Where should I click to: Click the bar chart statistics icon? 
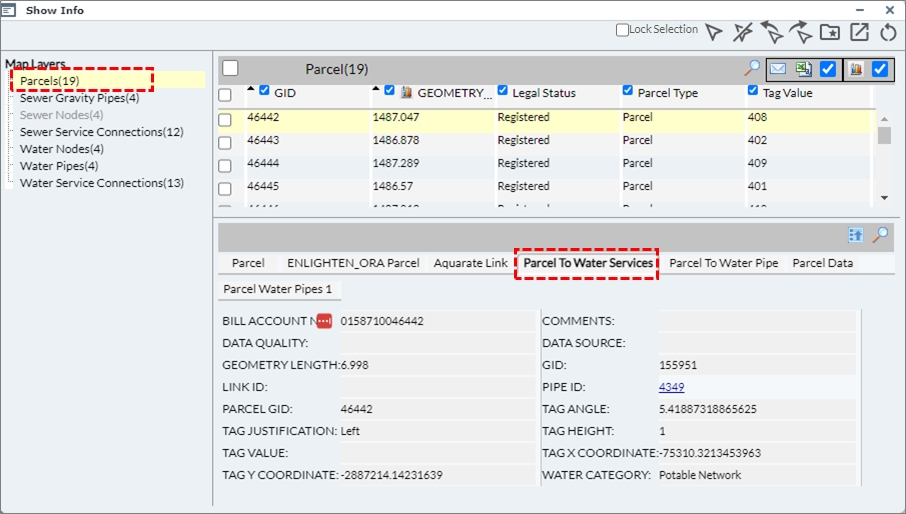coord(856,69)
